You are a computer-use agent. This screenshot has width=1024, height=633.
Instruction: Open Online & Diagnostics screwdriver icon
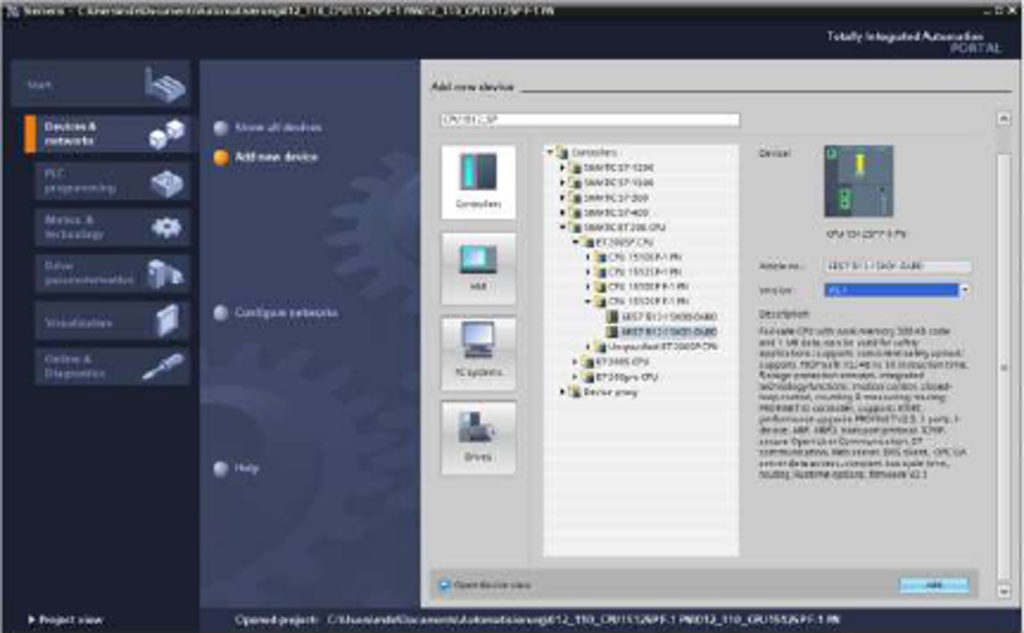click(163, 366)
